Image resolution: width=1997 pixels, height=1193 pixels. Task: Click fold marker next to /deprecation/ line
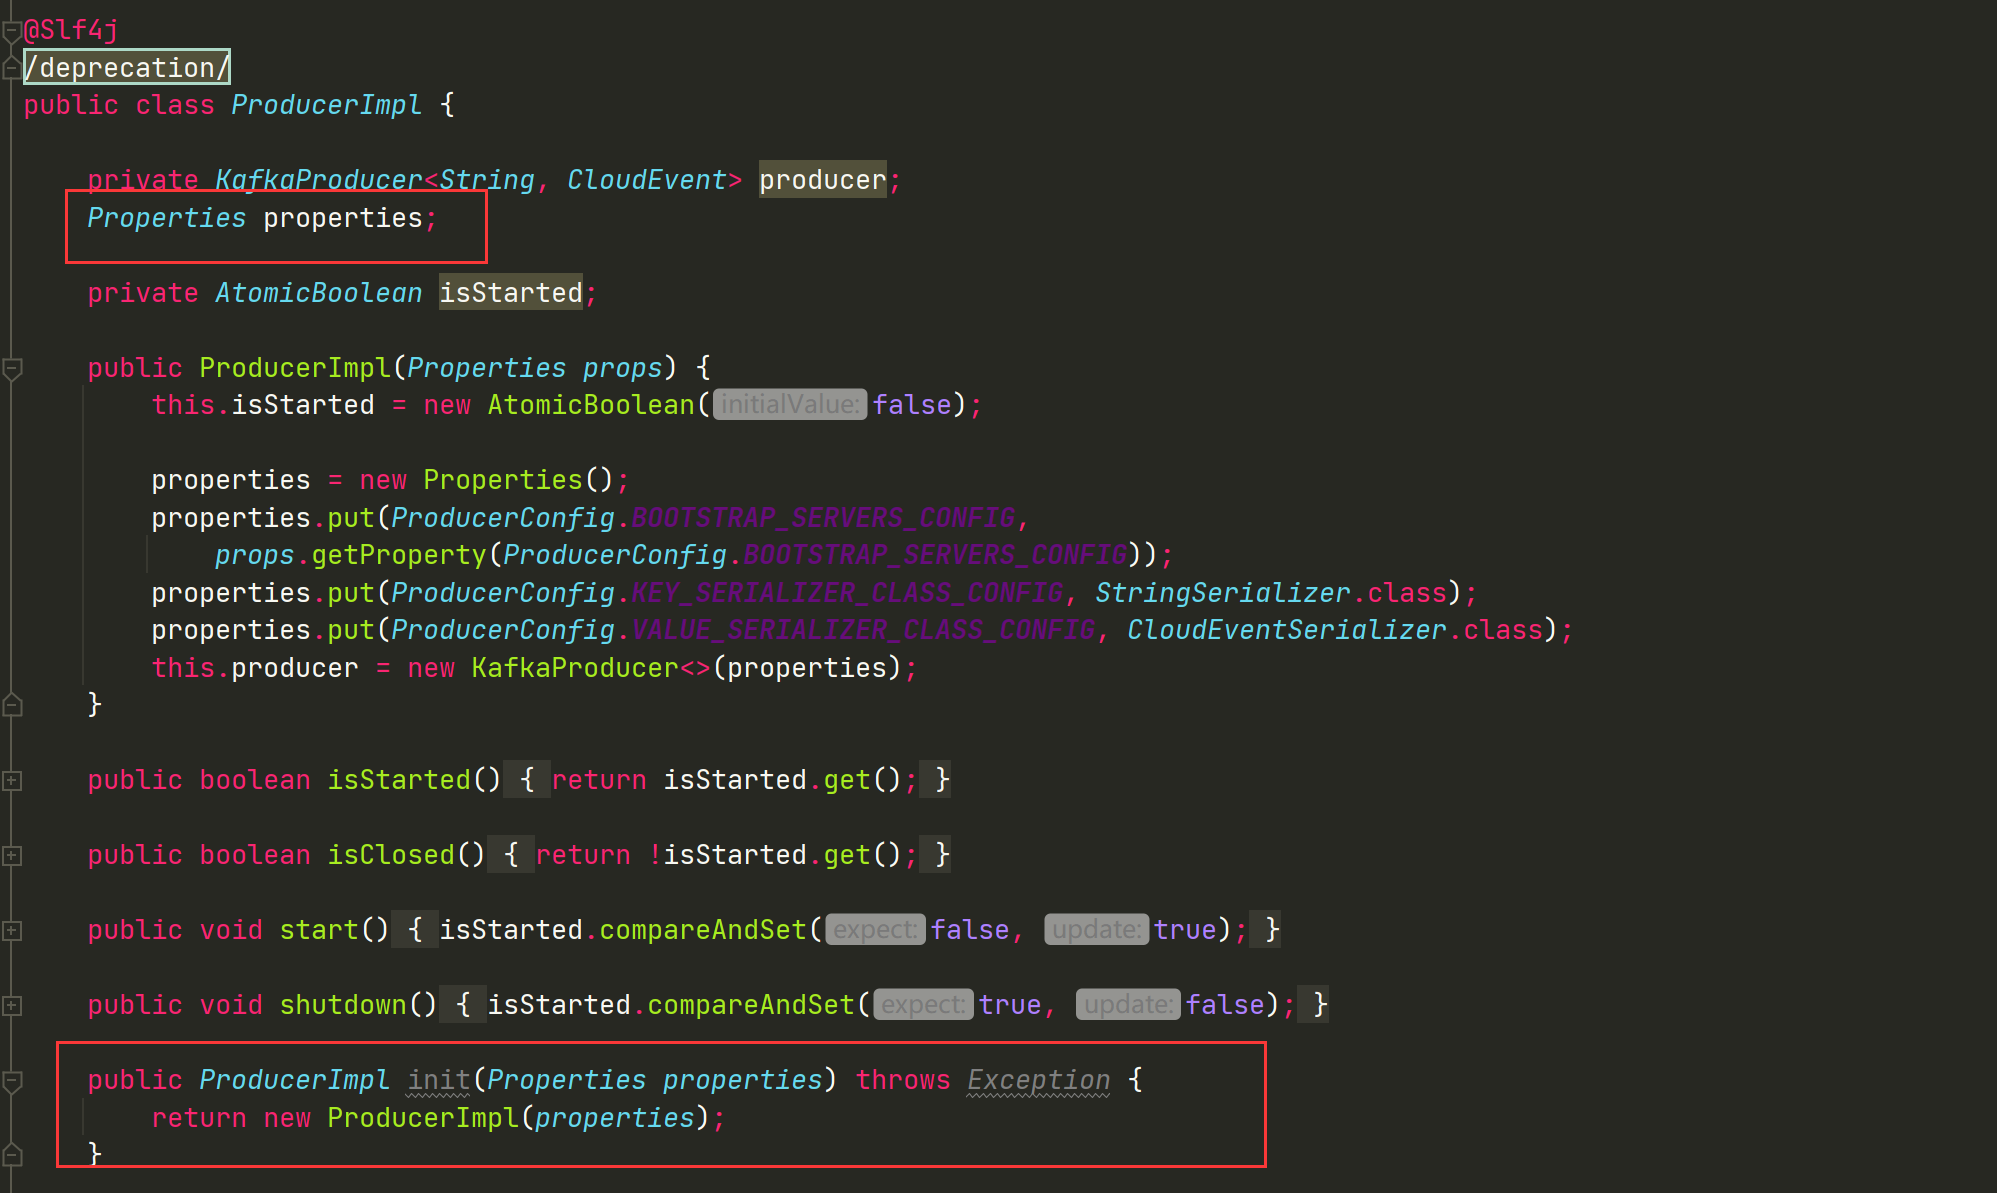(12, 69)
